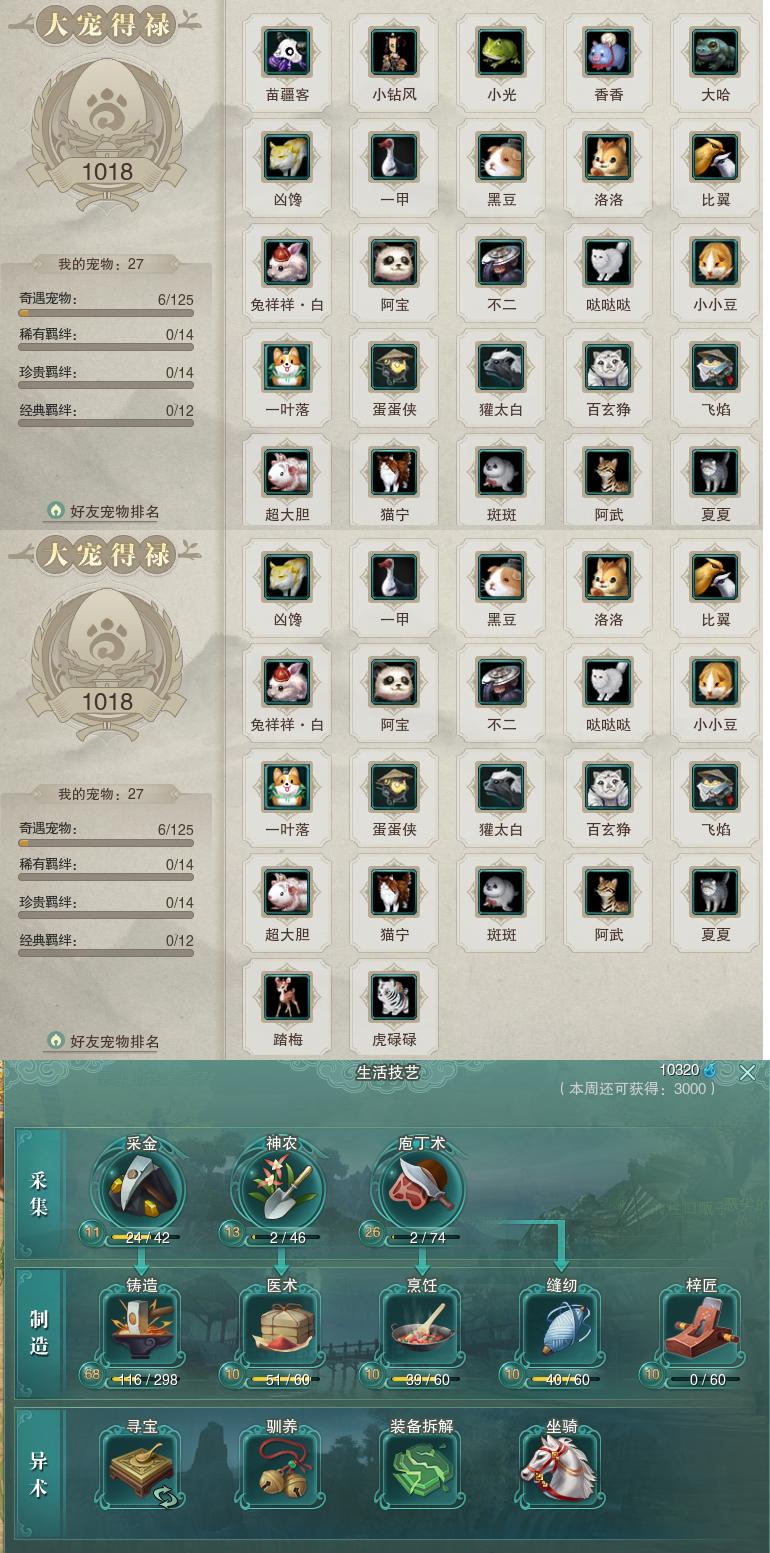This screenshot has height=1553, width=770.
Task: Select the 庖丁术 butchery skill
Action: point(422,1188)
